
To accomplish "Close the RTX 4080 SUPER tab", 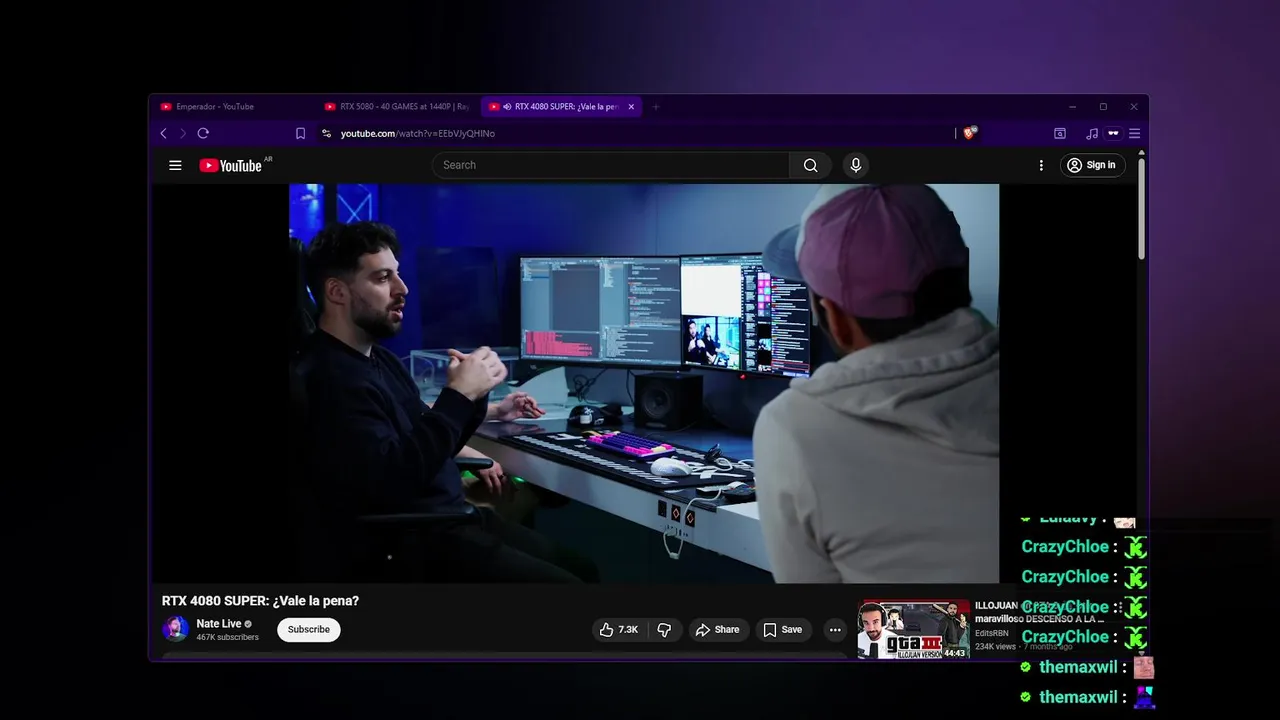I will (631, 107).
